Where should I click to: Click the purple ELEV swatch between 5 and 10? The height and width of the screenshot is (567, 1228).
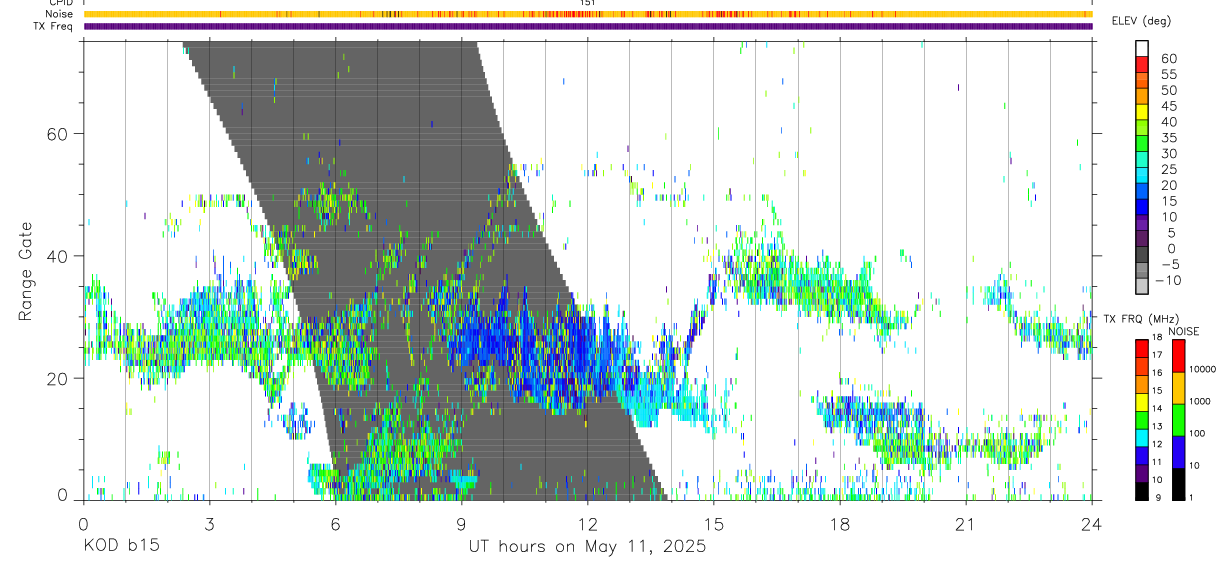point(1142,224)
